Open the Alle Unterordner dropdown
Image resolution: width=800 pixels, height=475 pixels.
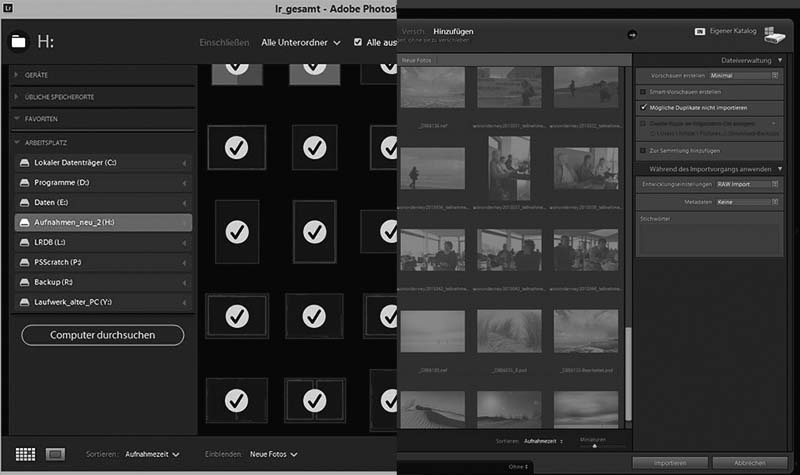[300, 43]
